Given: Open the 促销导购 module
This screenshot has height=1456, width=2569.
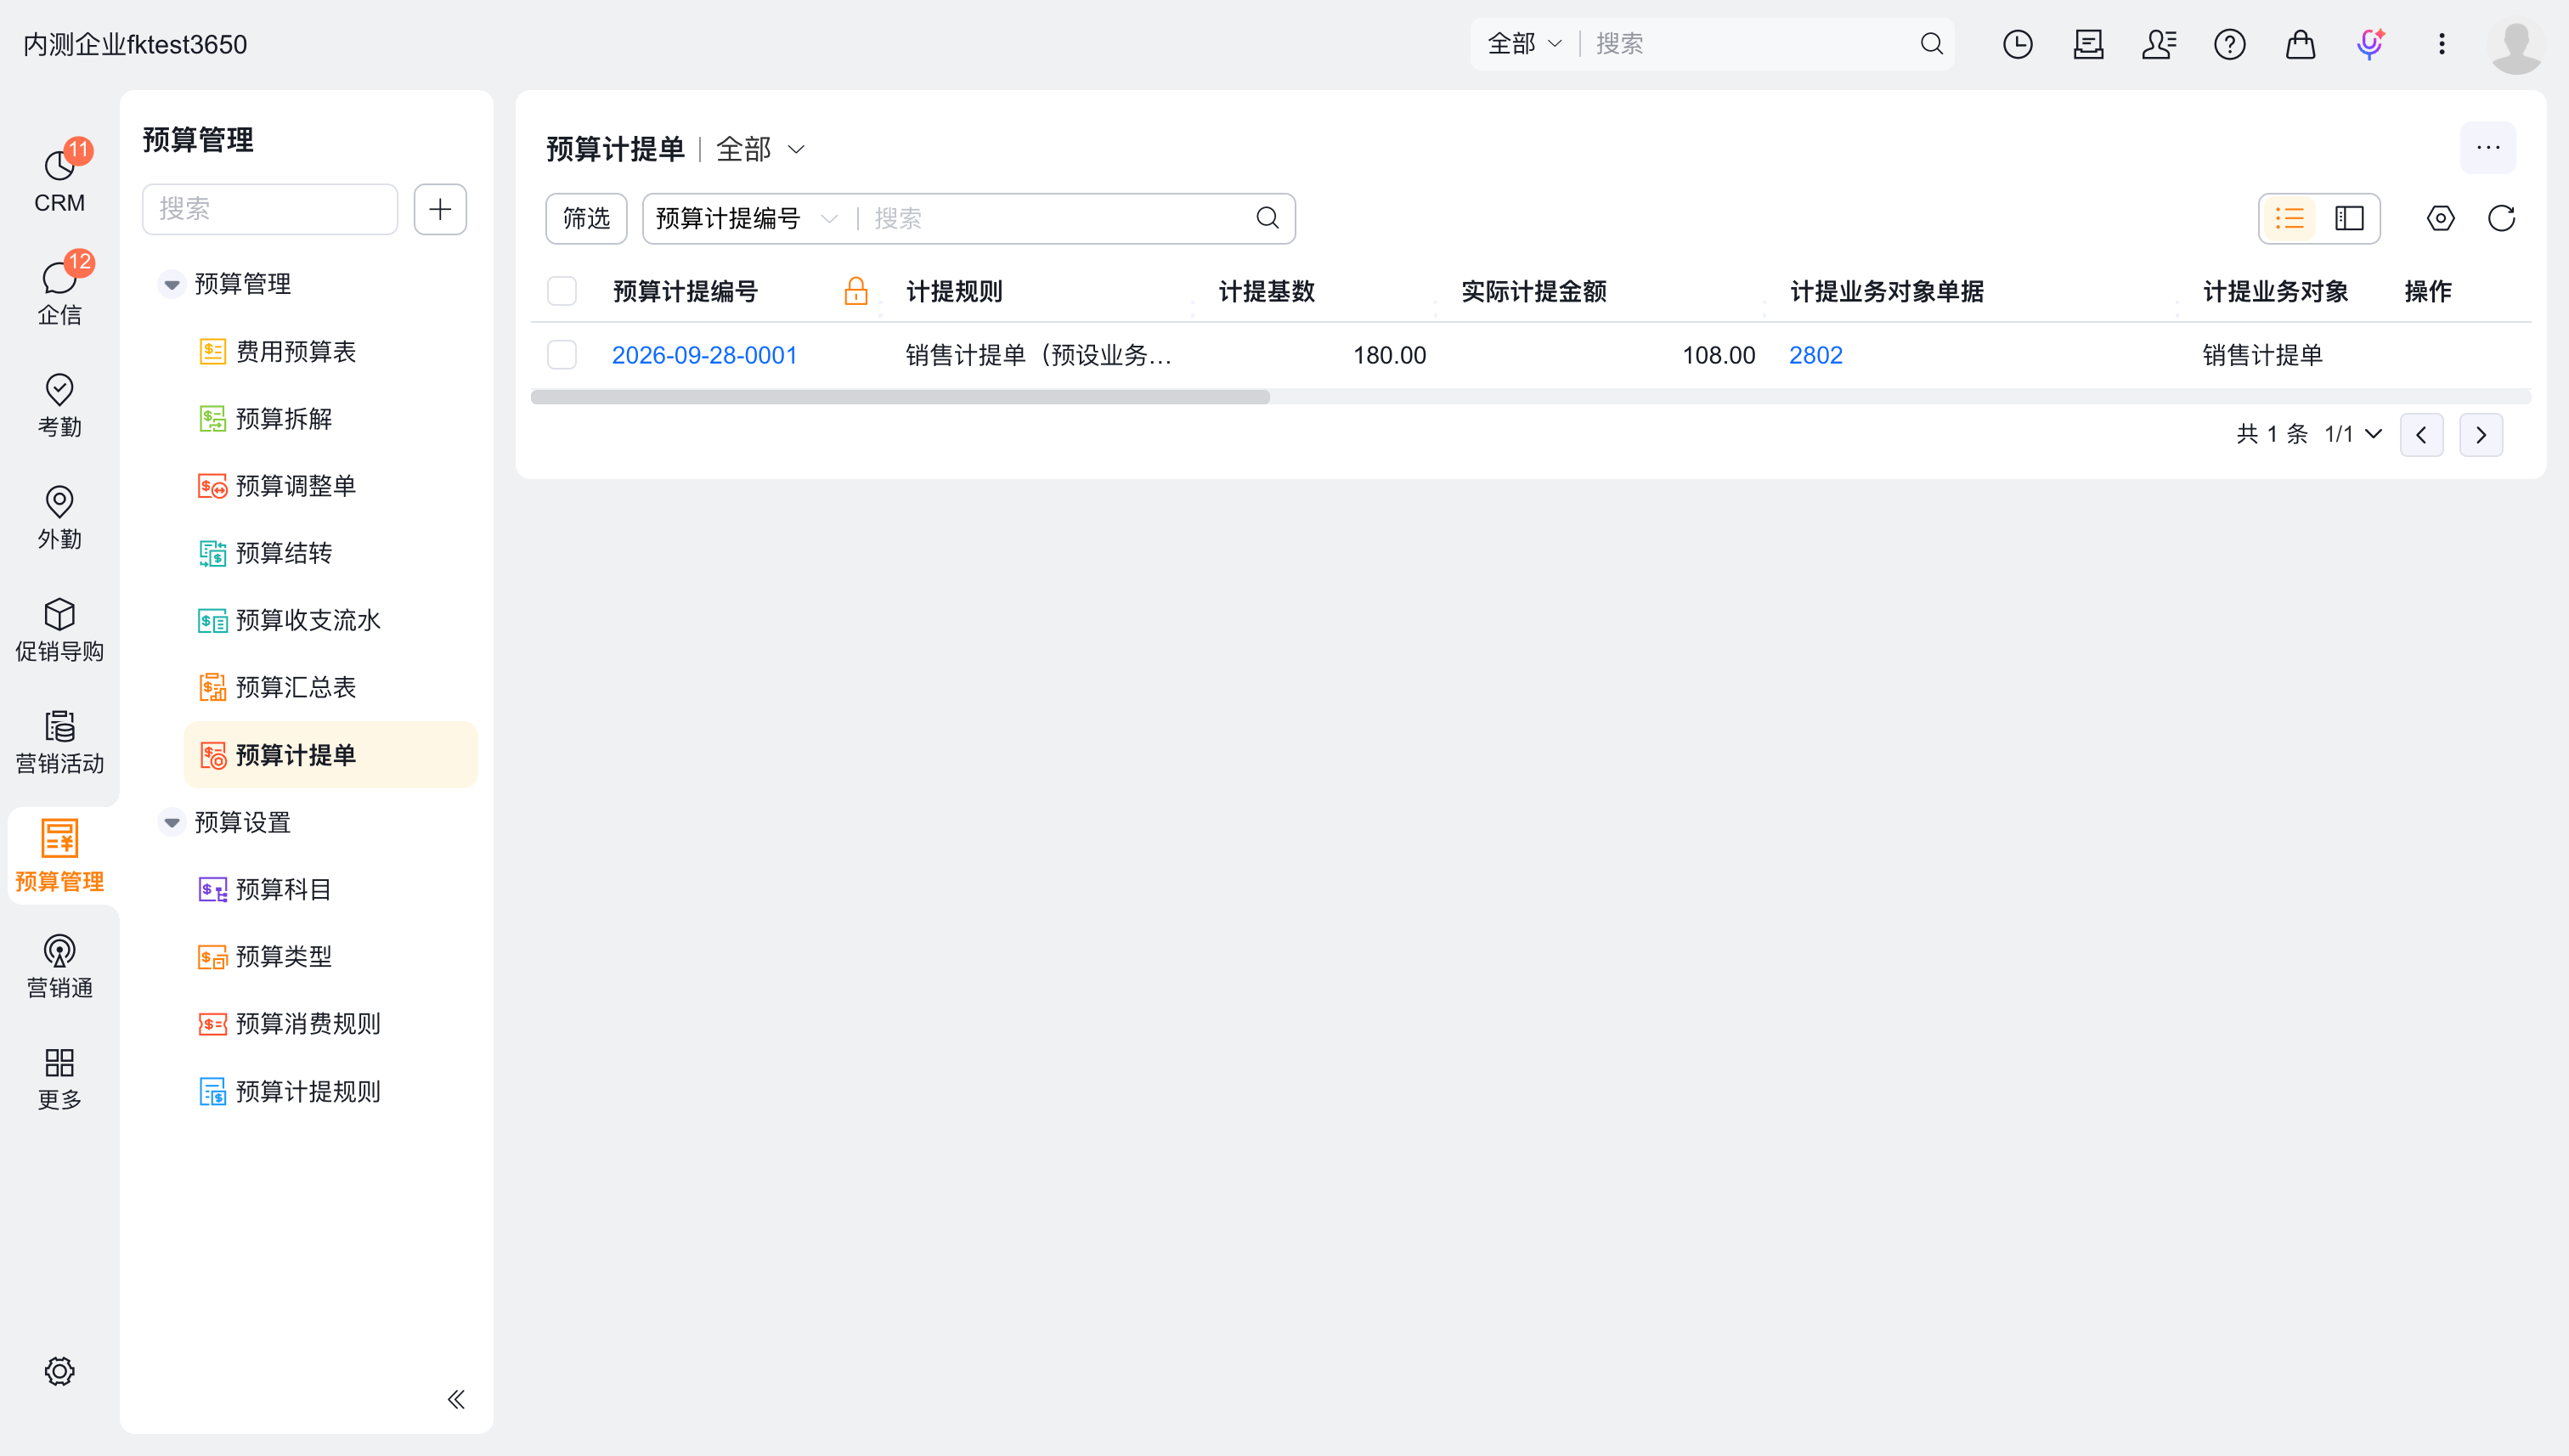Looking at the screenshot, I should 59,630.
